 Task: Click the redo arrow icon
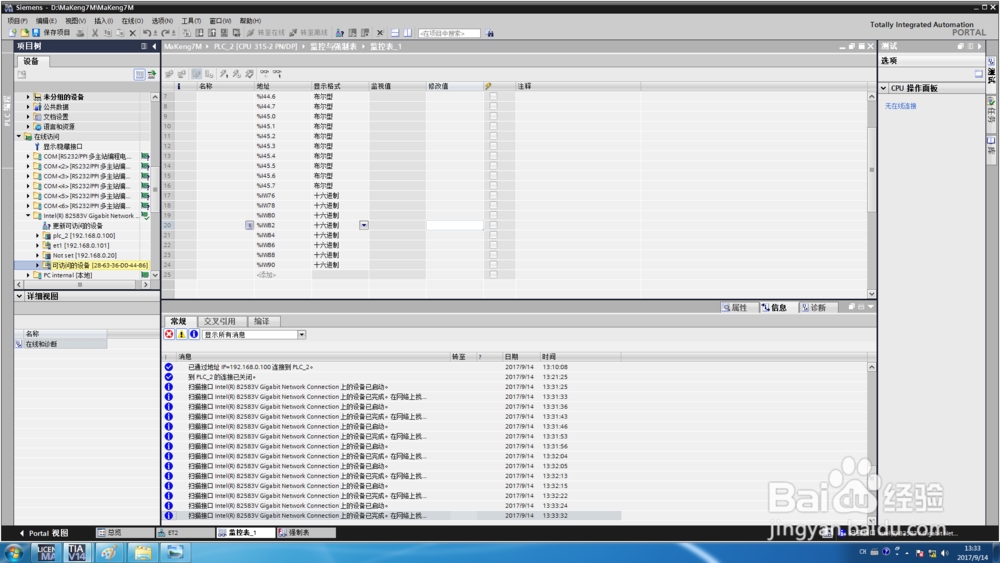(x=165, y=33)
